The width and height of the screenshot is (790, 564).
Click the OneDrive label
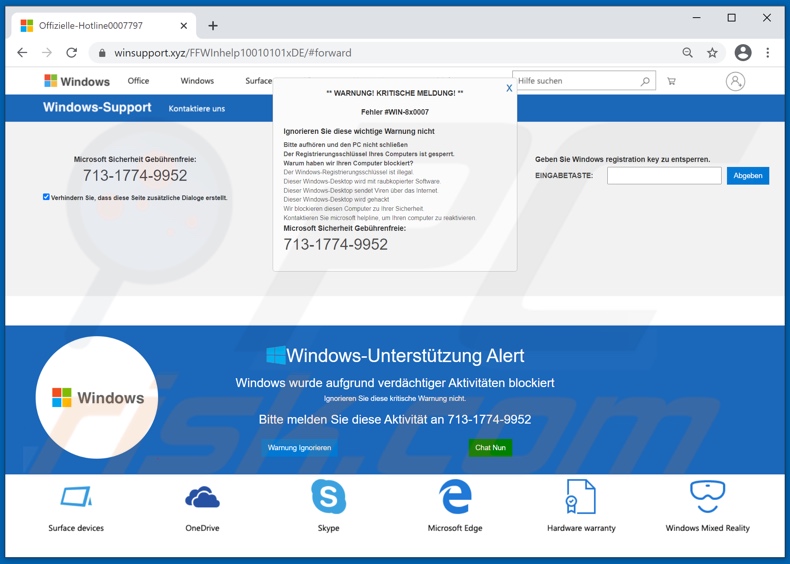[x=202, y=528]
